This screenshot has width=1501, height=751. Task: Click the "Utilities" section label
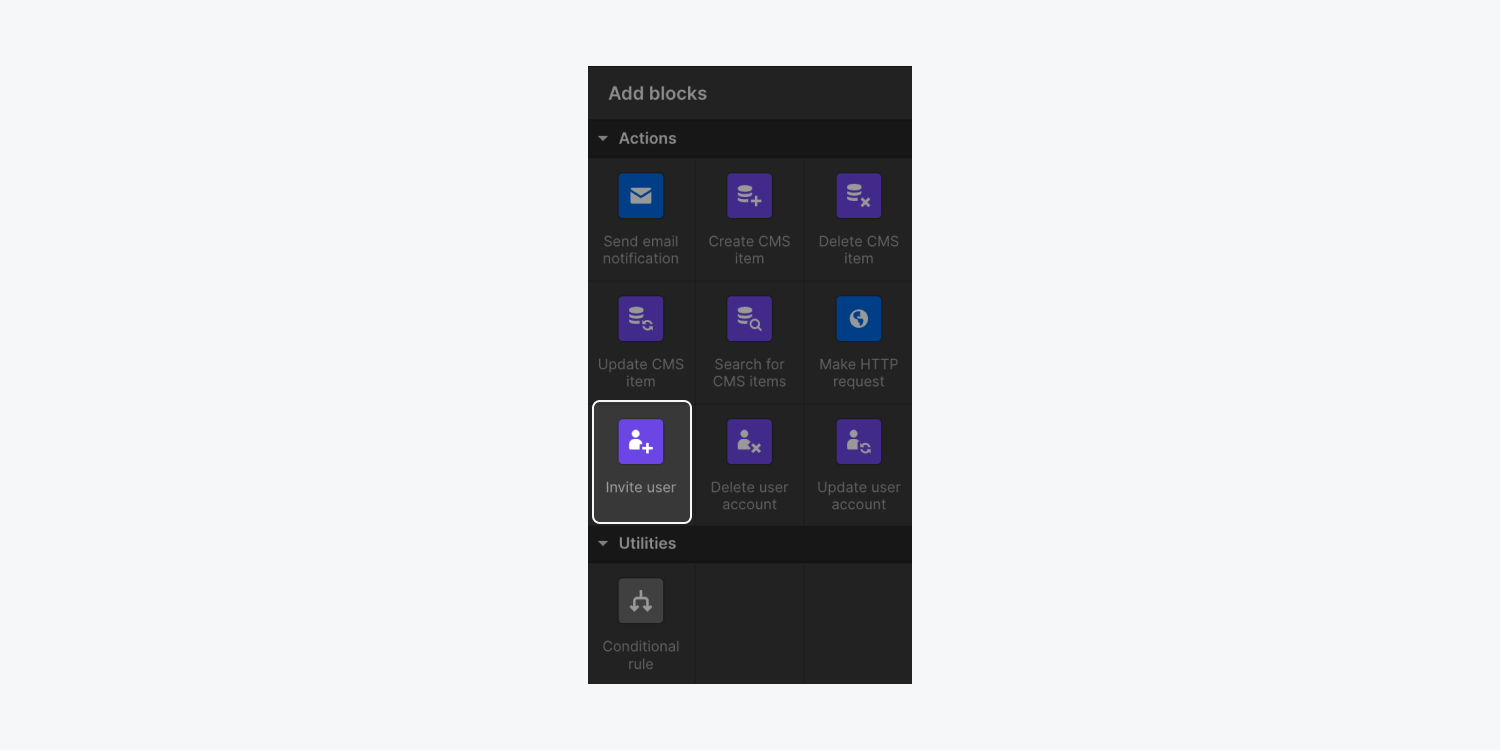(647, 544)
